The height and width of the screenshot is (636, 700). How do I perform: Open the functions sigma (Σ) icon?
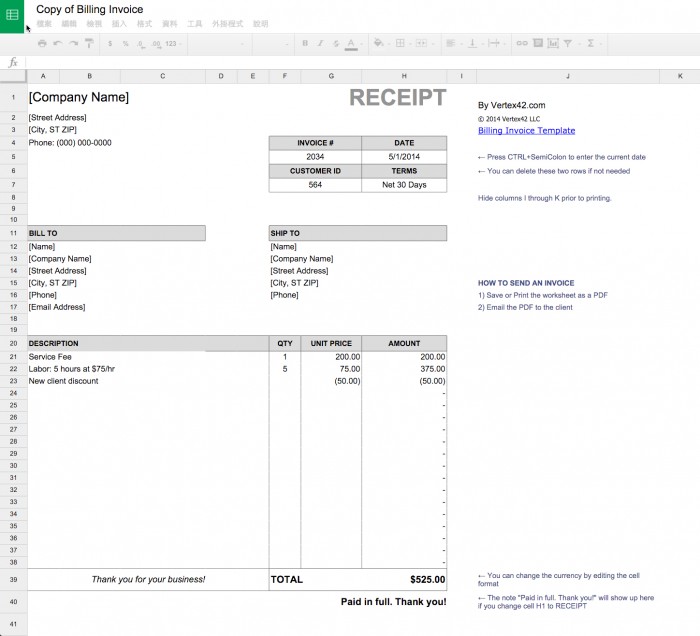coord(591,43)
